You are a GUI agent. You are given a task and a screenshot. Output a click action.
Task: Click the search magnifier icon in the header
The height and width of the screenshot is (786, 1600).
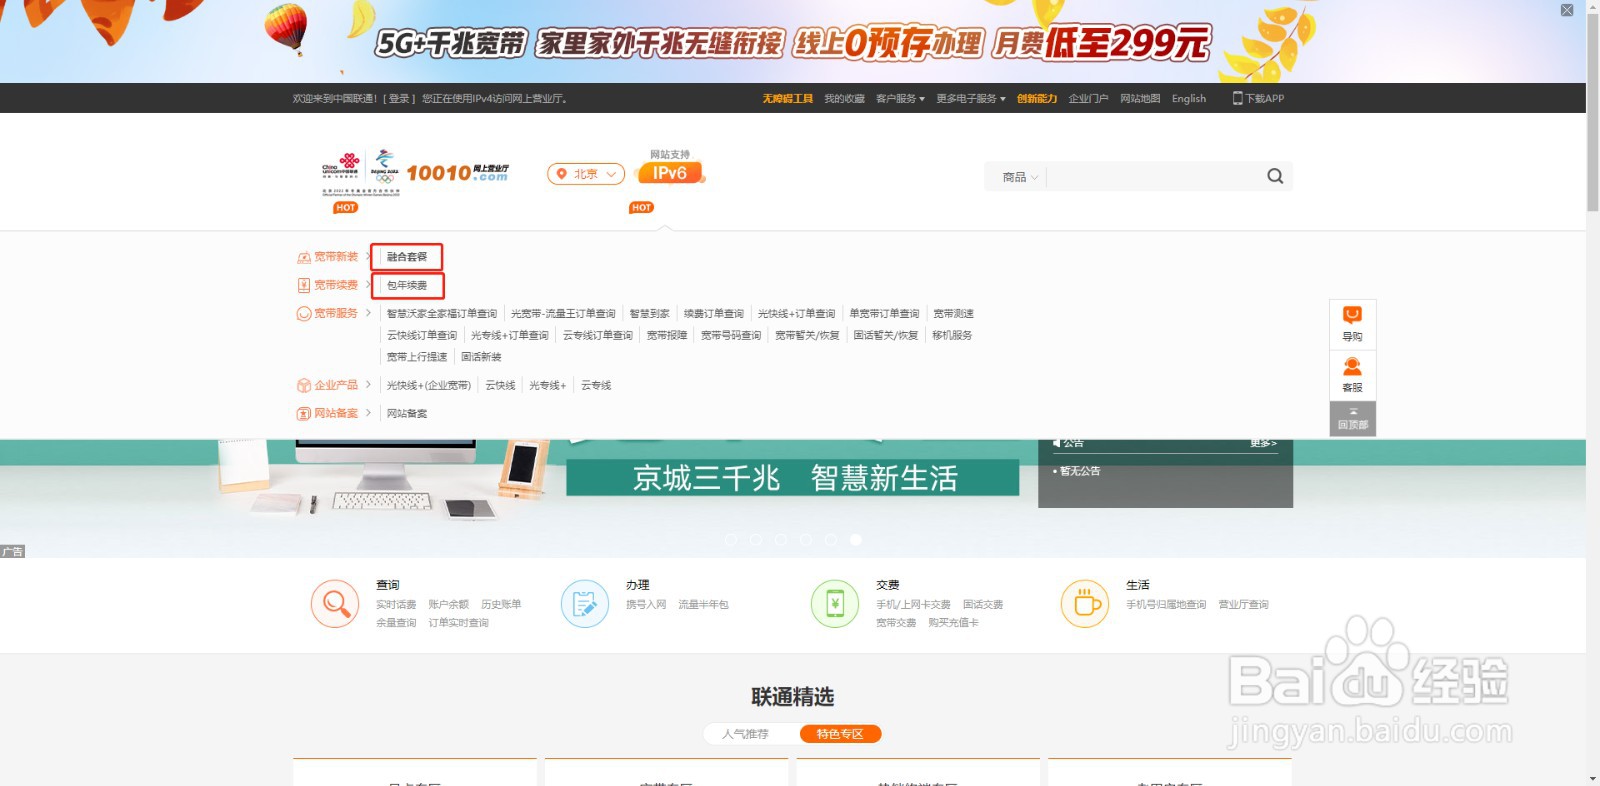1275,176
